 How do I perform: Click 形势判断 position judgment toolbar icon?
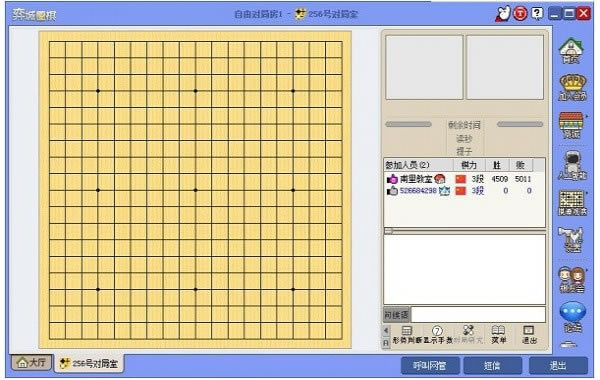407,334
